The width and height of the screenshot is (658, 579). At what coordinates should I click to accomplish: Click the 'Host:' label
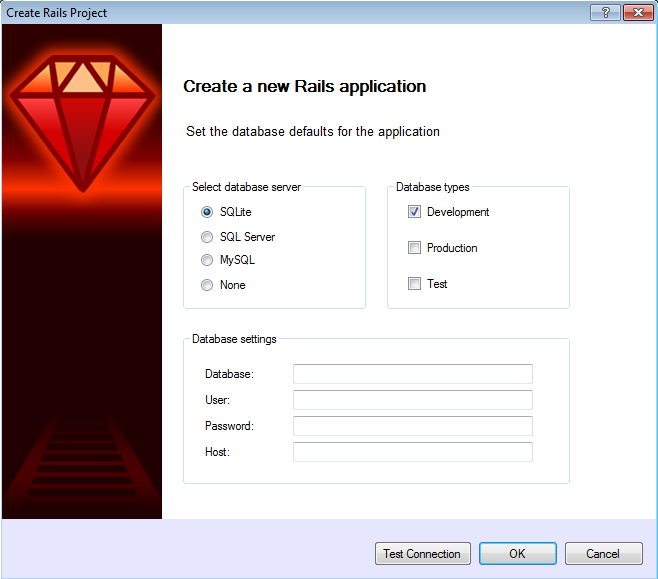tap(217, 452)
